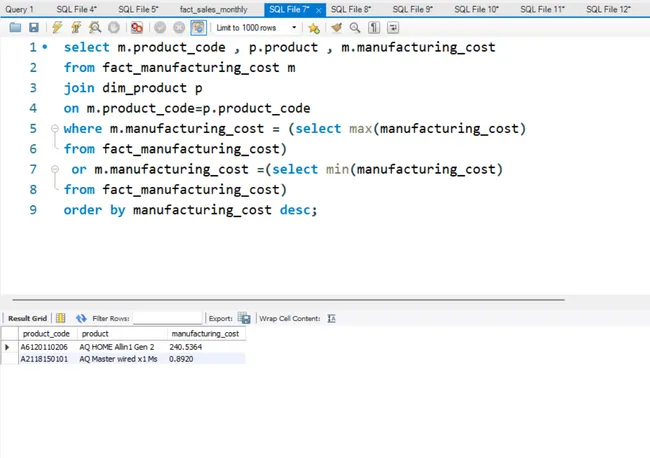Sort by product_code column header
Image resolution: width=650 pixels, height=458 pixels.
(x=47, y=334)
